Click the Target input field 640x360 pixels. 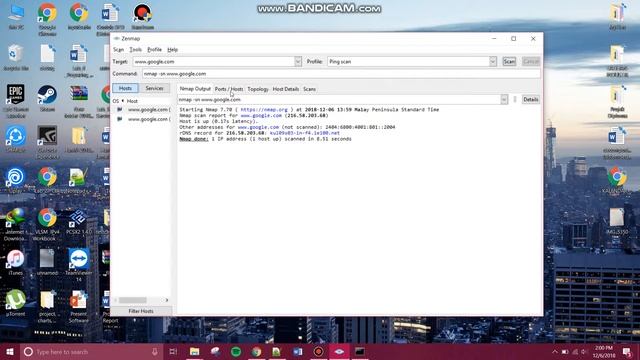(x=214, y=62)
